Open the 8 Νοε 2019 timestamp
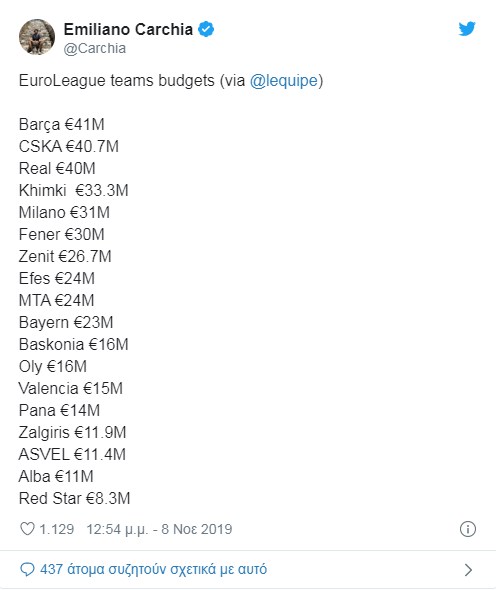Viewport: 496px width, 590px height. (x=197, y=529)
